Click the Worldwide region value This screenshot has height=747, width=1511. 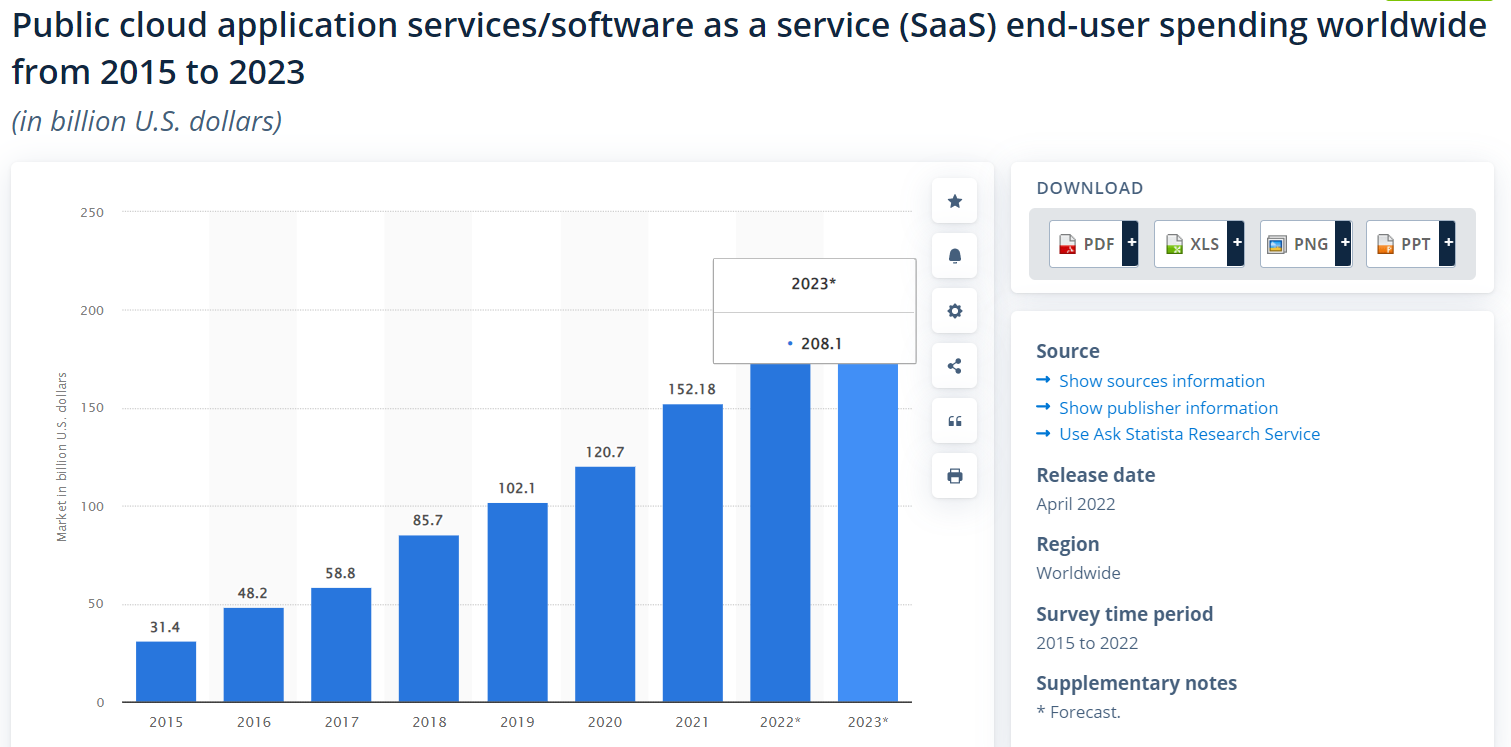click(x=1078, y=573)
